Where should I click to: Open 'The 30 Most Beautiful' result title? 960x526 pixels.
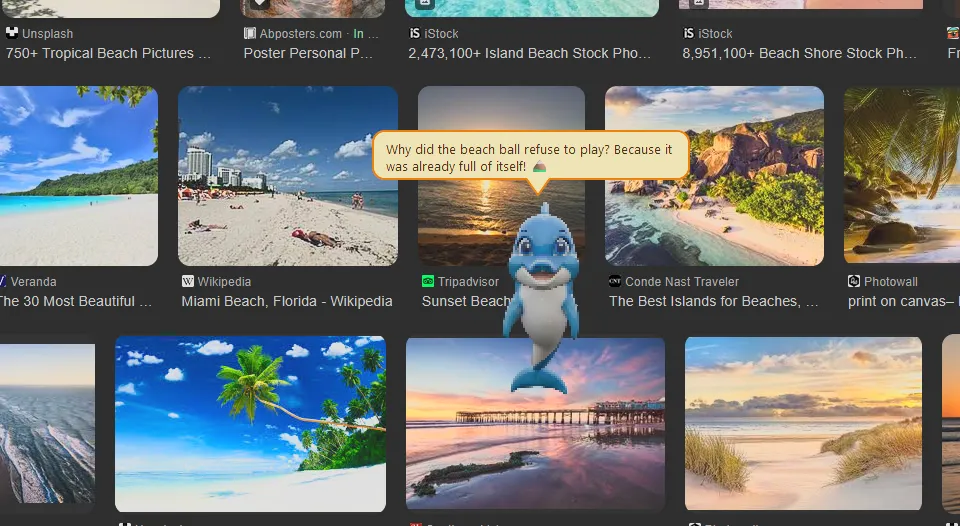[76, 301]
